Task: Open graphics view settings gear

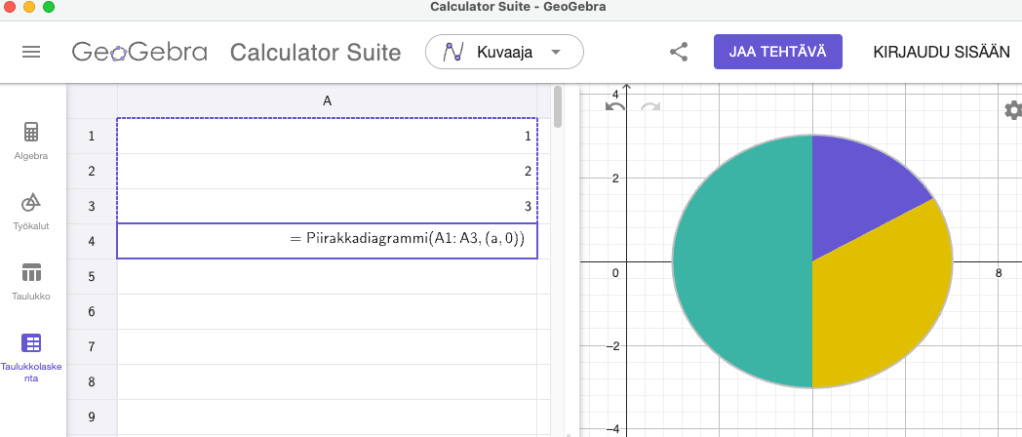Action: coord(1012,110)
